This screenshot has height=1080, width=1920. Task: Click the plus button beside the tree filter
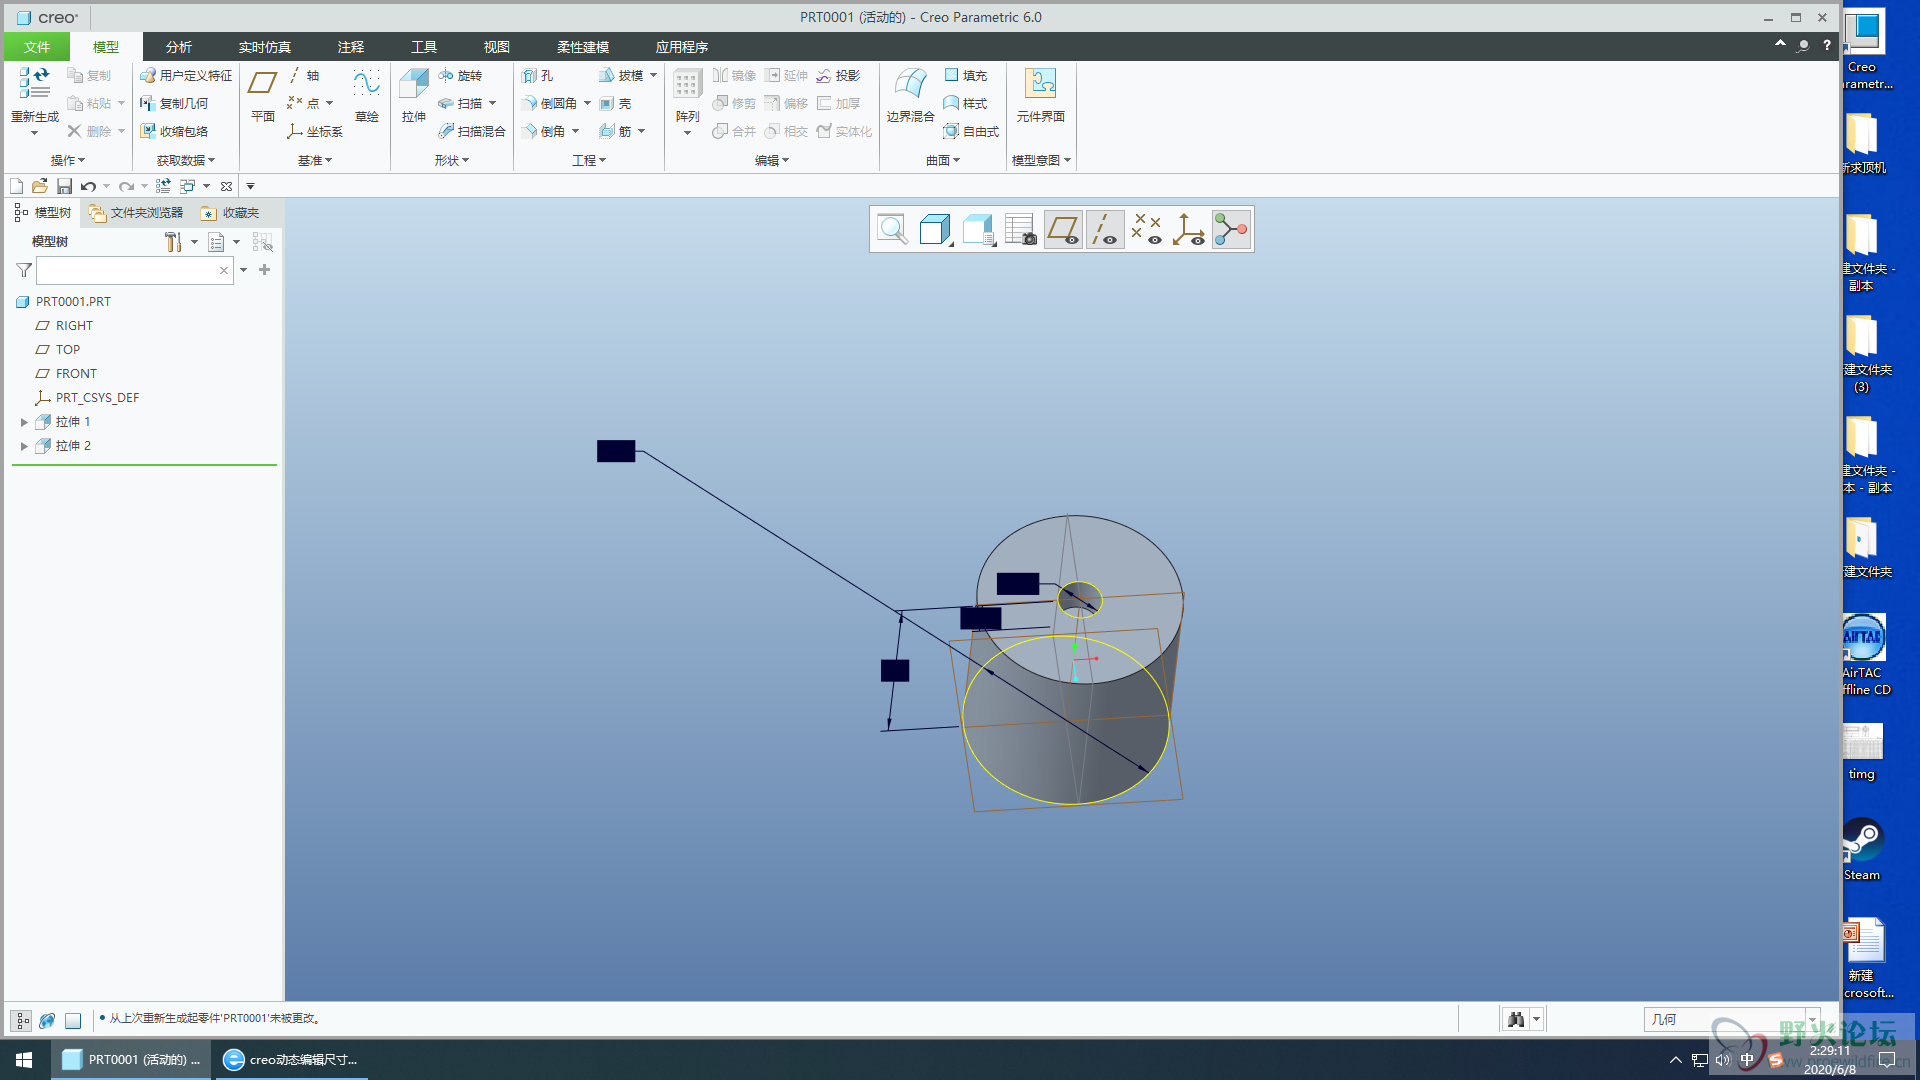[265, 270]
